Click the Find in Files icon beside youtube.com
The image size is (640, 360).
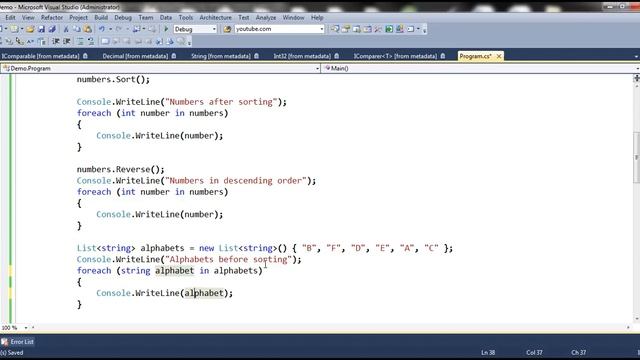(227, 29)
